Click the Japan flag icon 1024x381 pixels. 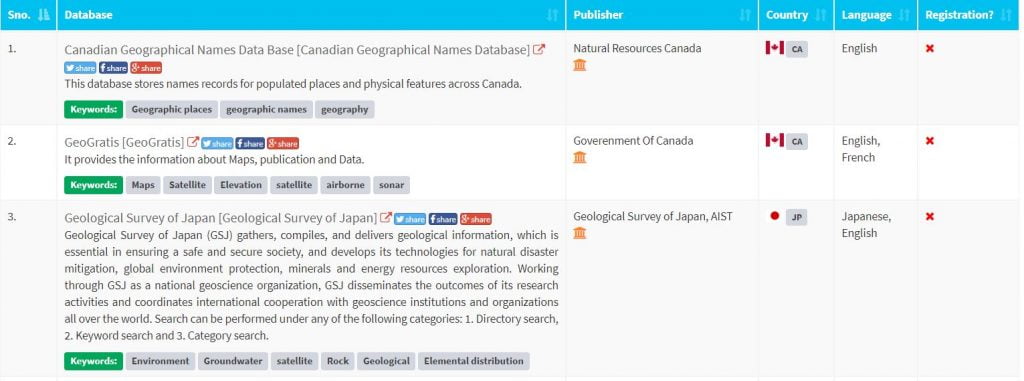click(x=775, y=216)
